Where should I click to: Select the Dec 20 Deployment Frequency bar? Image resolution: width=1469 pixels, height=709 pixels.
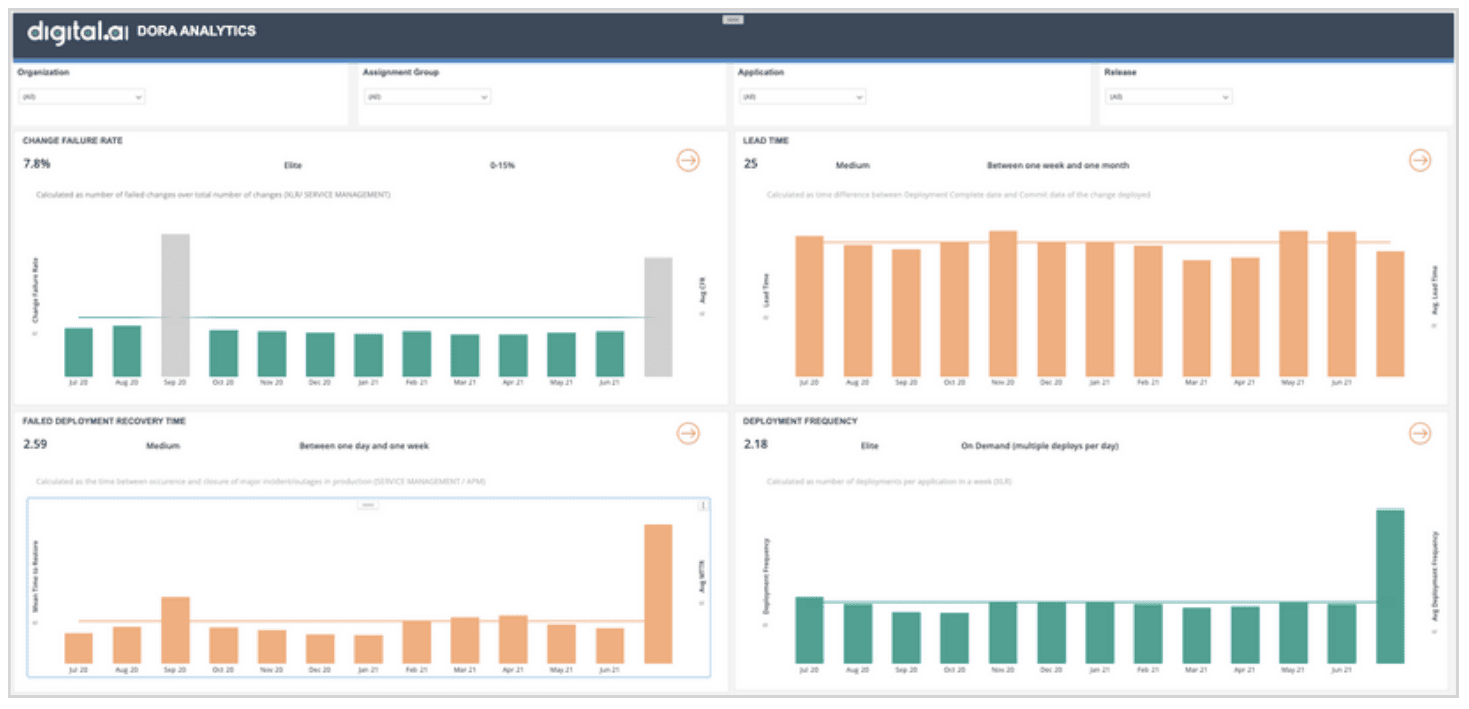point(1052,632)
